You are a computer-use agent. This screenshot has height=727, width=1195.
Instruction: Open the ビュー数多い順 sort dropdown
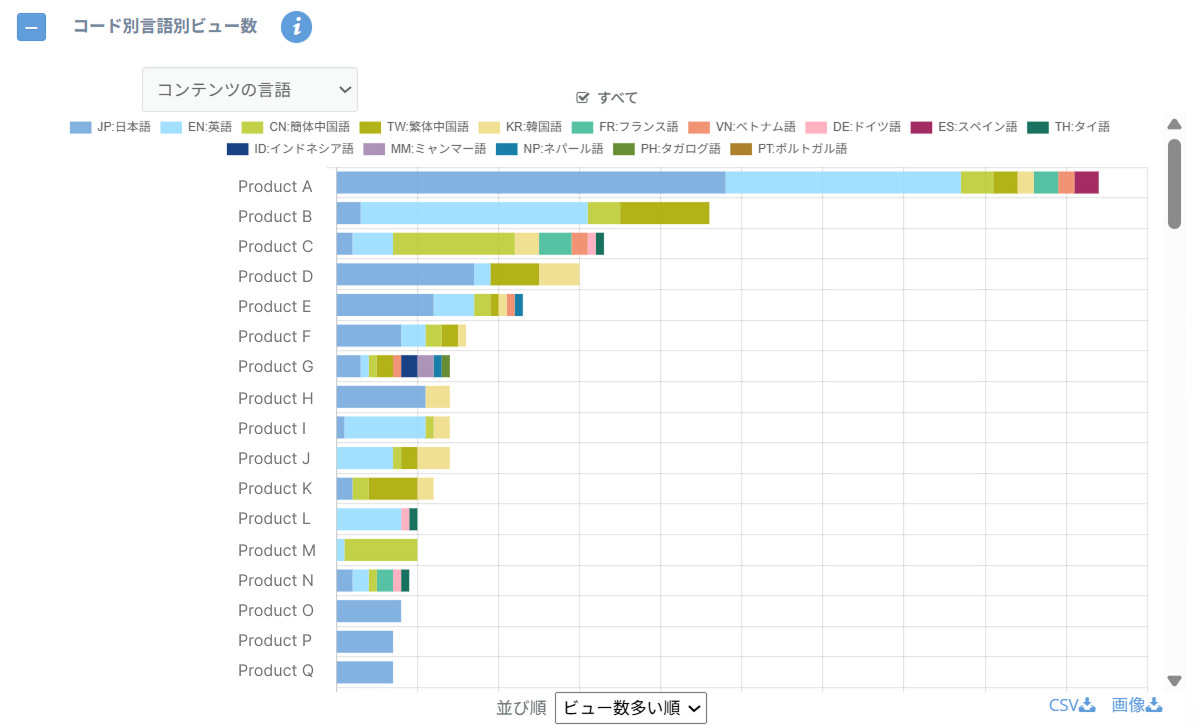click(631, 708)
